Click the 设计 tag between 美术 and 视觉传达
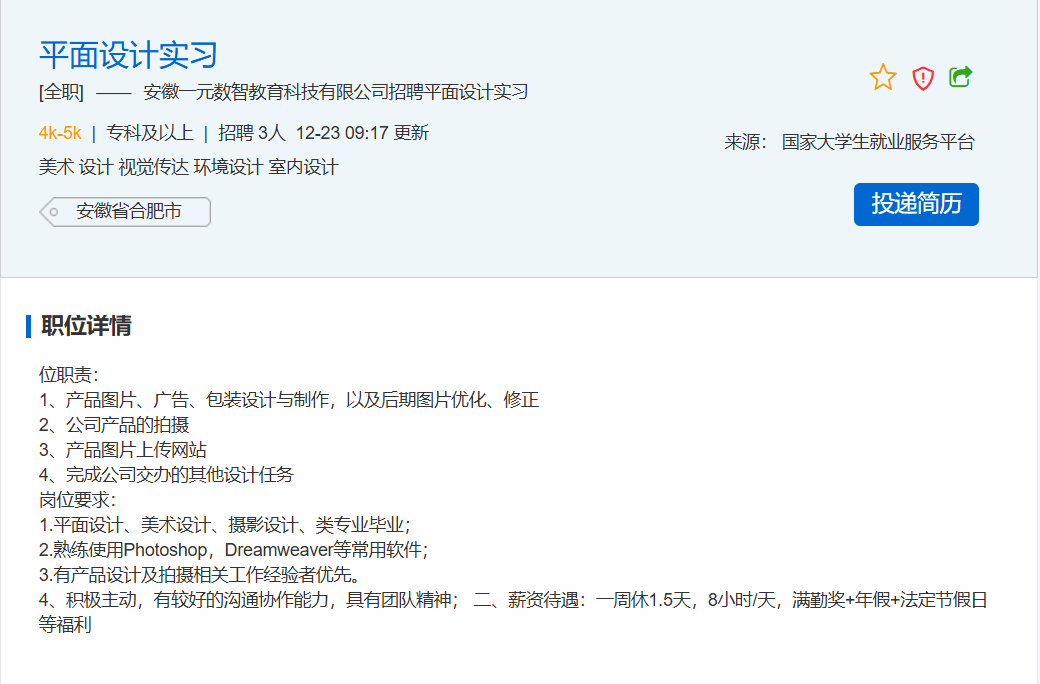 tap(96, 167)
